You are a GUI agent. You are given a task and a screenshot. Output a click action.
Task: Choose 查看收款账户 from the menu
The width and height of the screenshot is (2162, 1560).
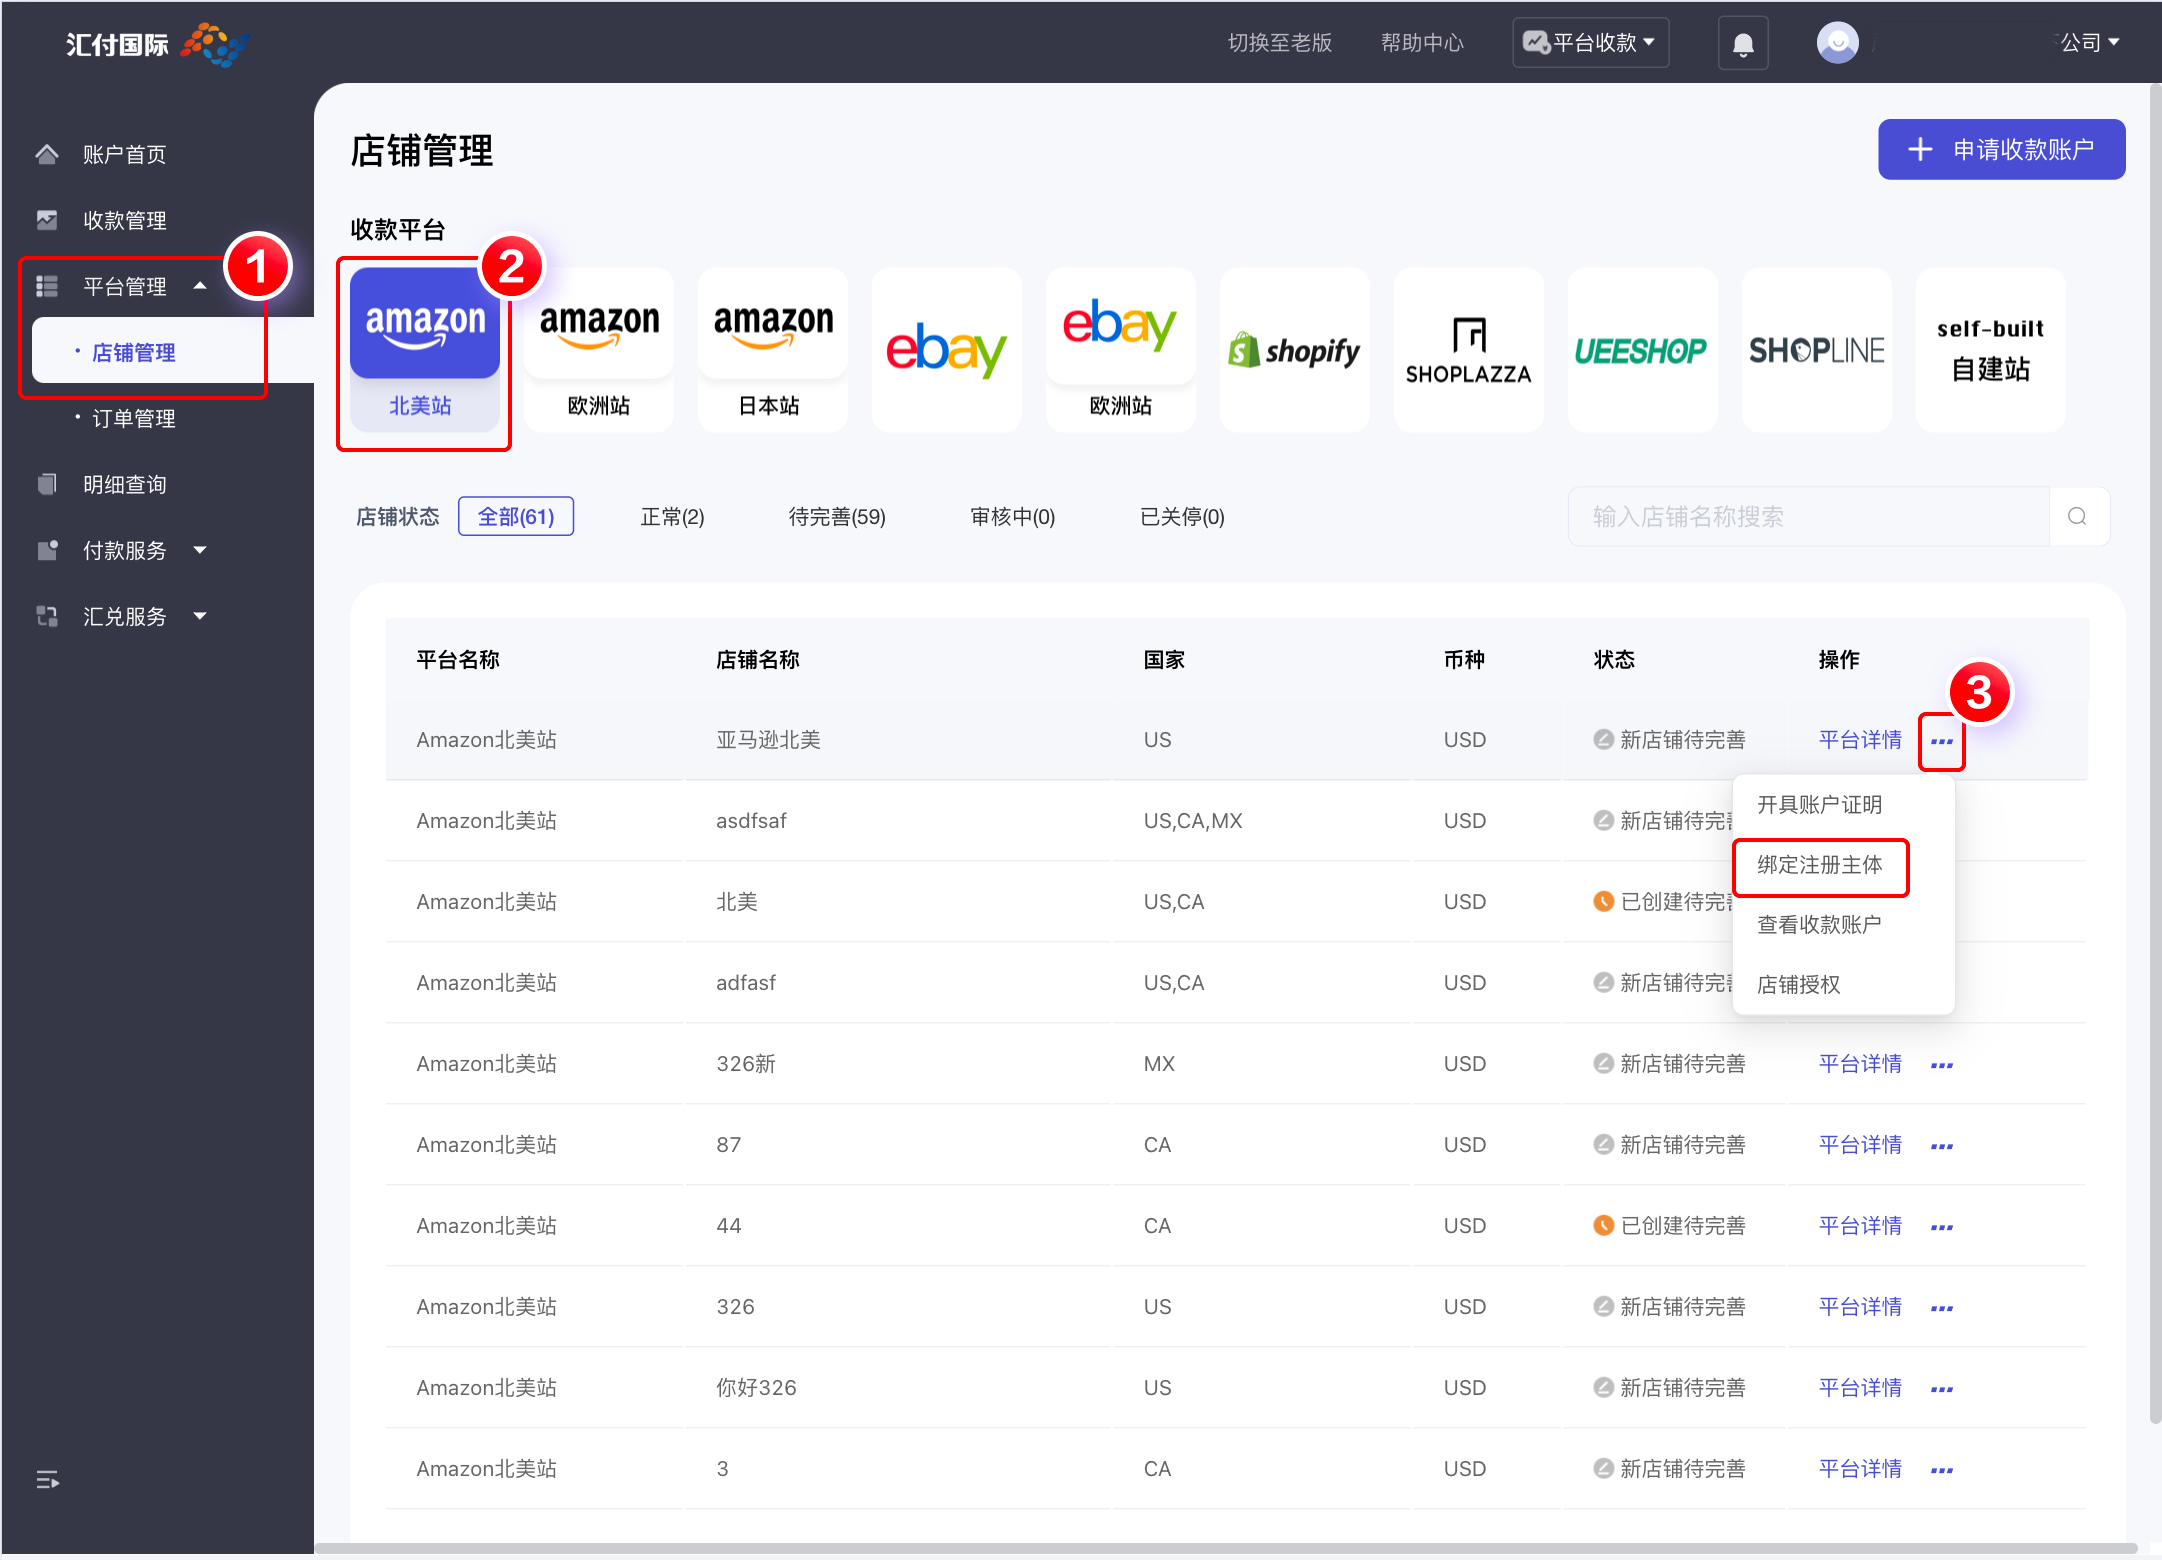click(1820, 925)
